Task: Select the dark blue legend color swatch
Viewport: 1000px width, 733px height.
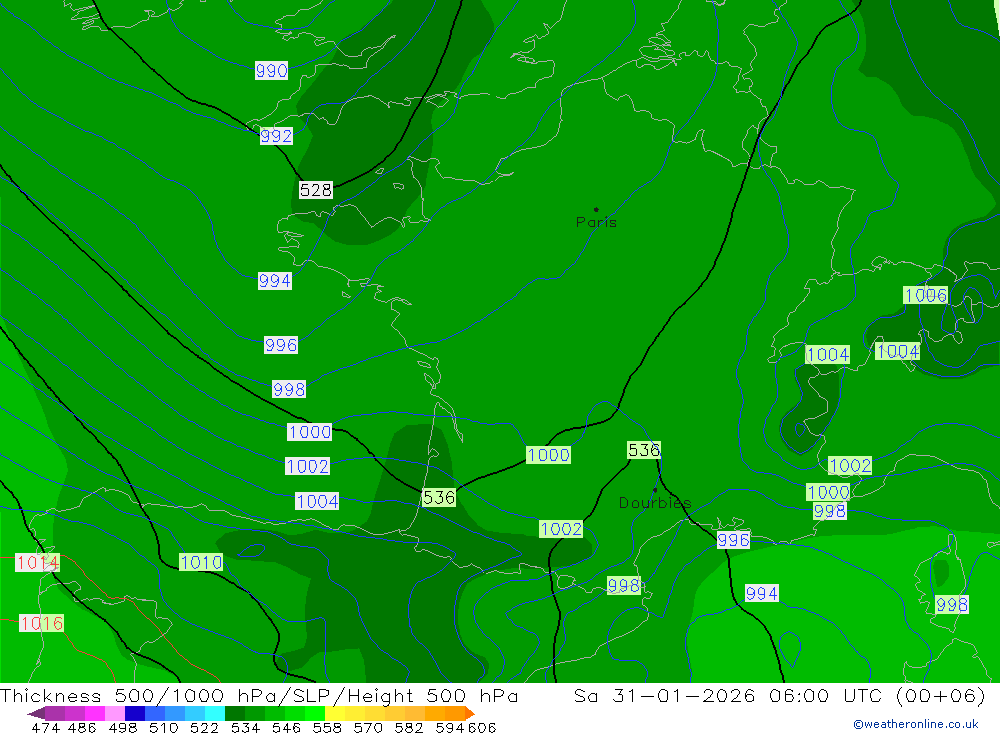Action: point(135,713)
